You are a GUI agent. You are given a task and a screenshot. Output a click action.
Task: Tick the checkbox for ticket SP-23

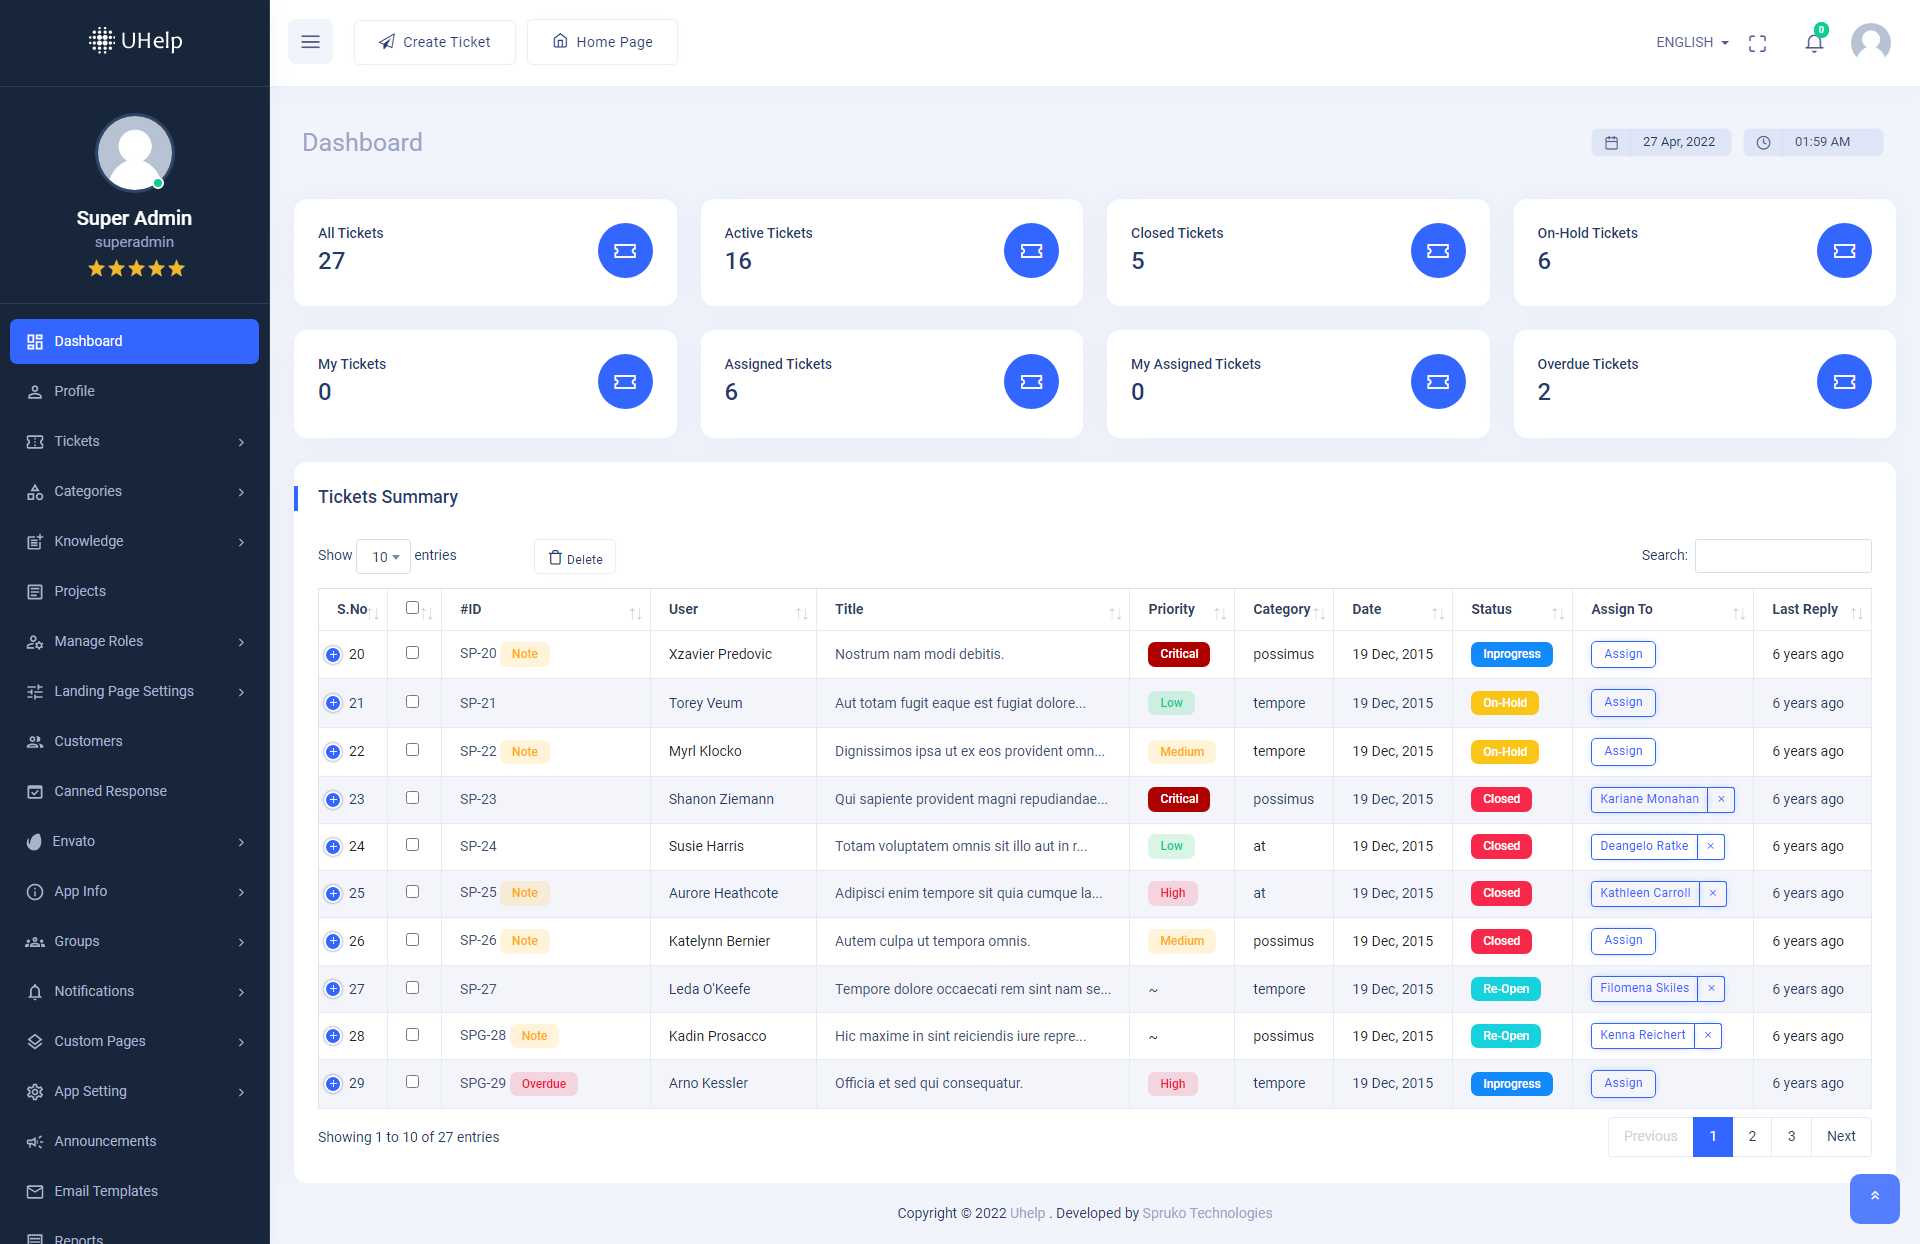(412, 798)
